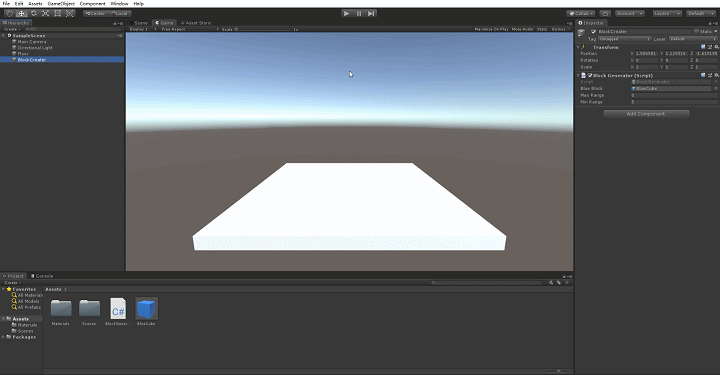
Task: Toggle Local handle rotation button
Action: 119,13
